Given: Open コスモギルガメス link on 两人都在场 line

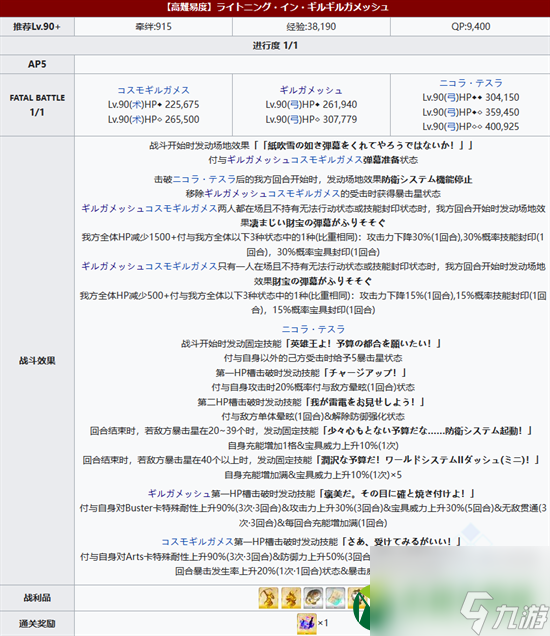Looking at the screenshot, I should pos(181,208).
